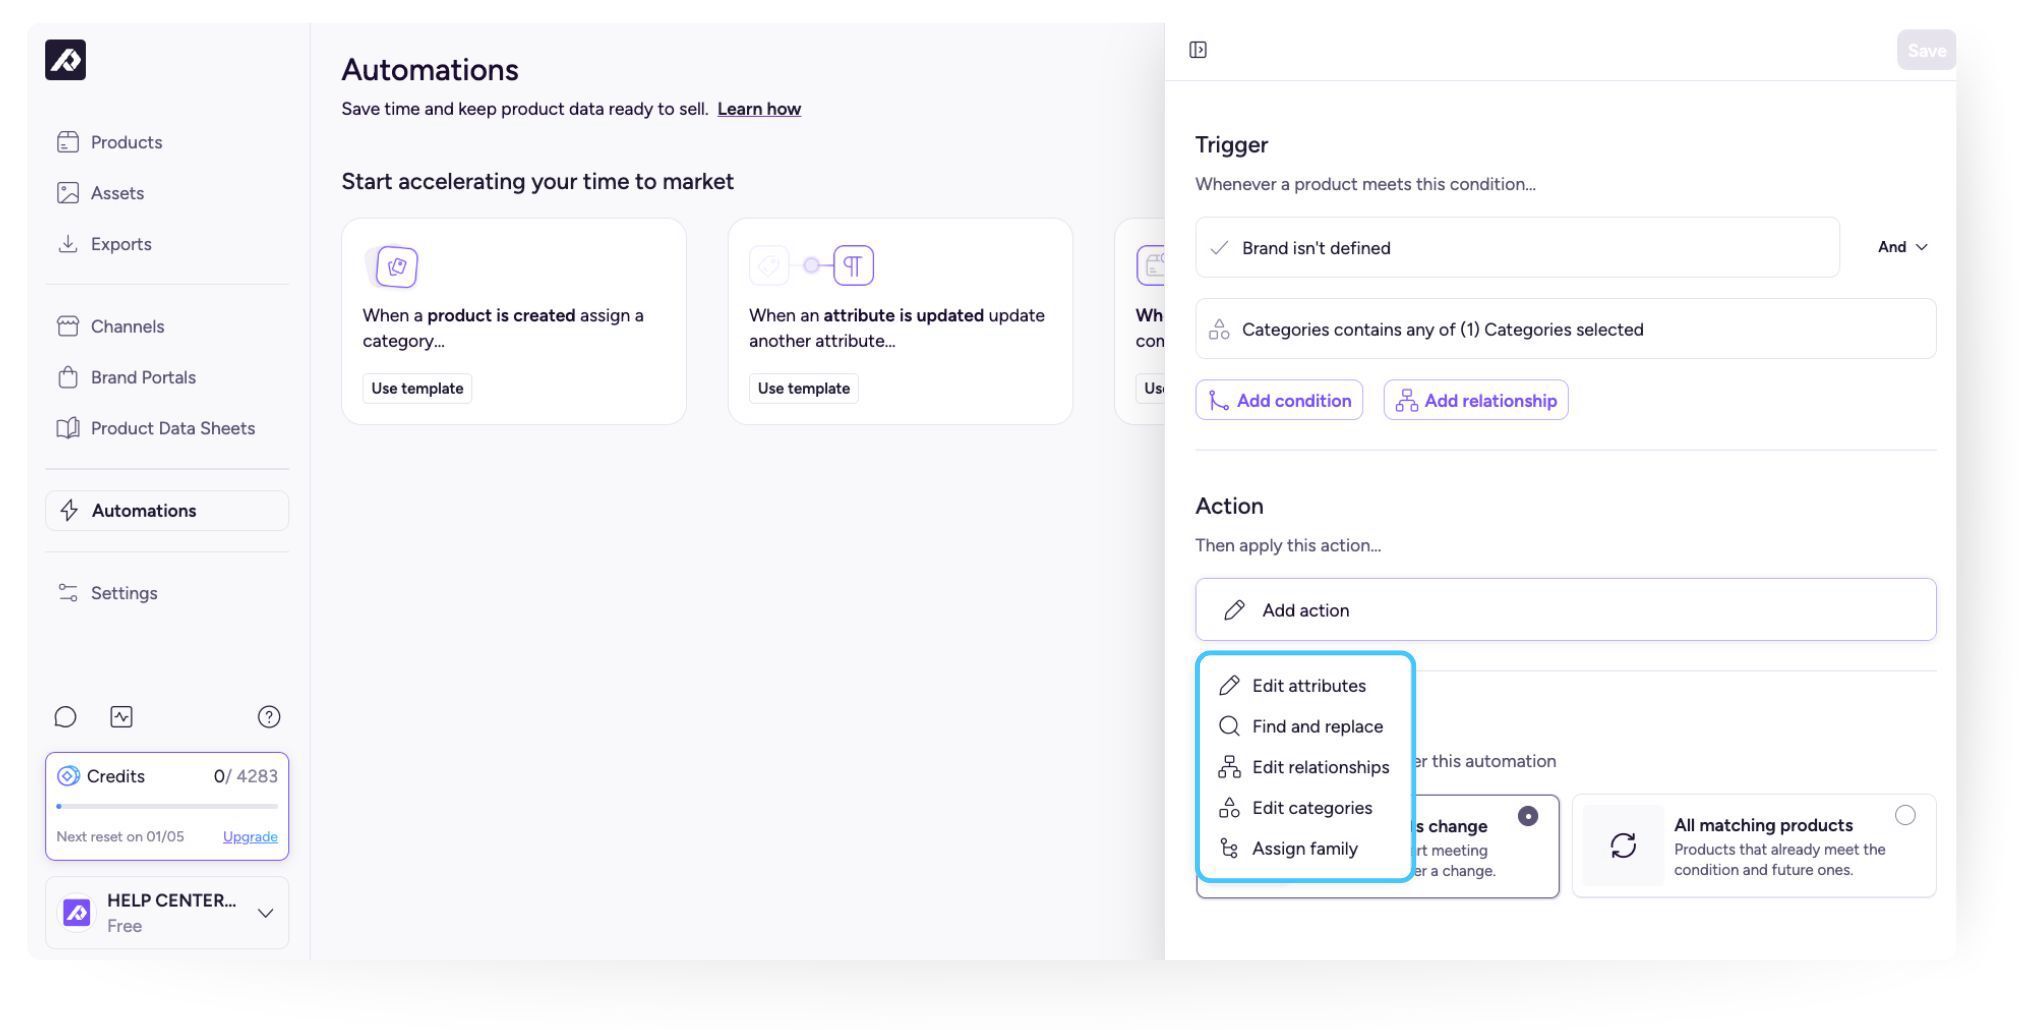The image size is (2024, 1030).
Task: Select the change-only radio option
Action: pyautogui.click(x=1527, y=816)
